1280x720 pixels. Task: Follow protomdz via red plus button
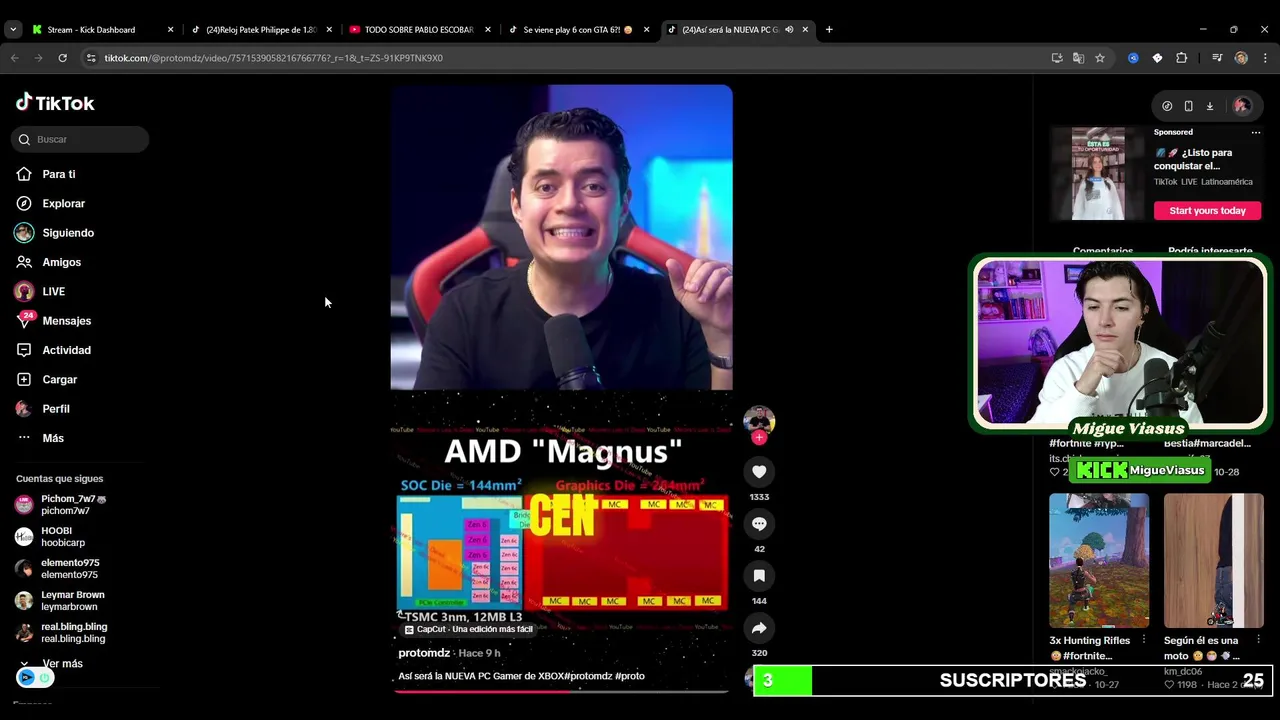[759, 438]
